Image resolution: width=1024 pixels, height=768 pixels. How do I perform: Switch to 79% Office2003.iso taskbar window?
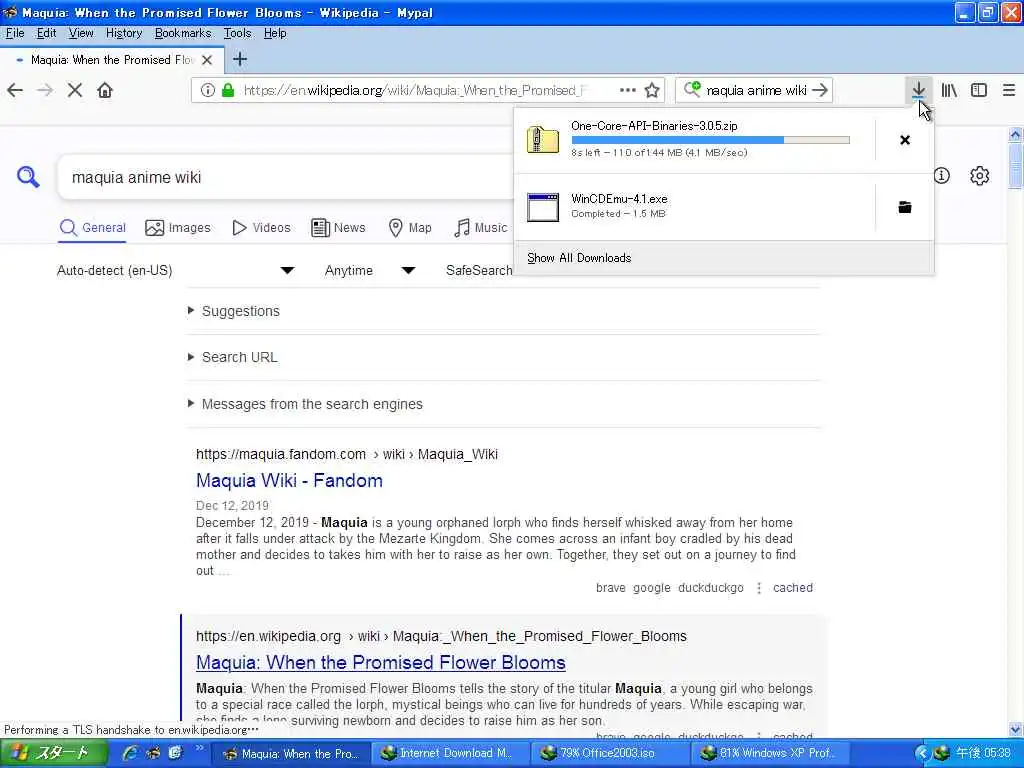click(609, 753)
